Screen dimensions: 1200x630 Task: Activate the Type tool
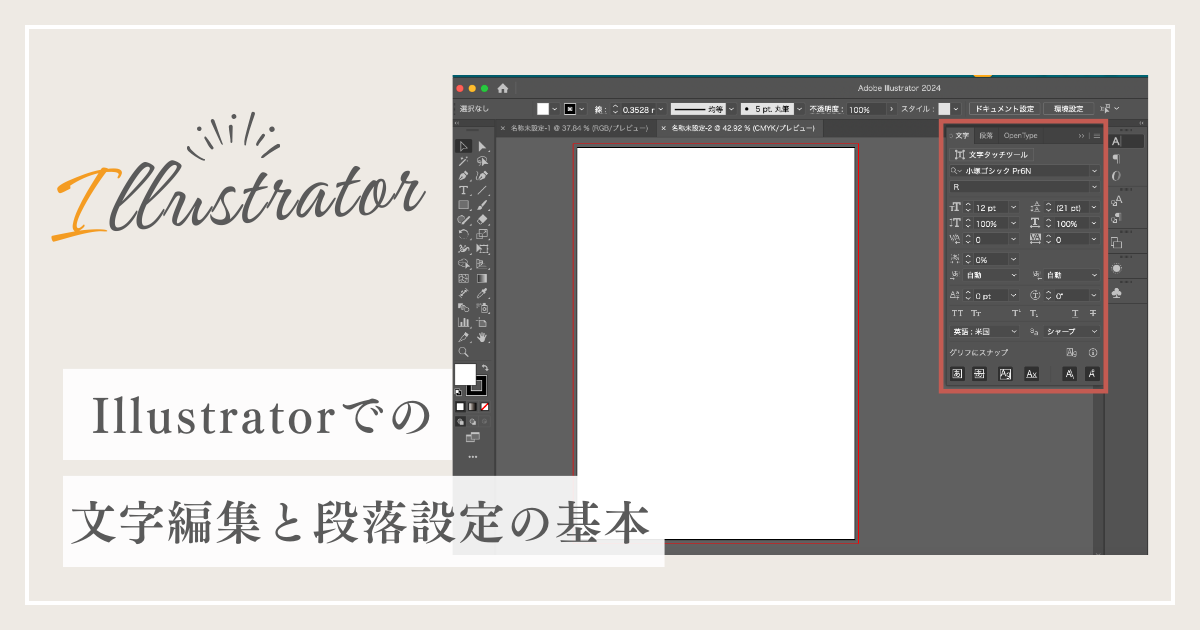(464, 190)
